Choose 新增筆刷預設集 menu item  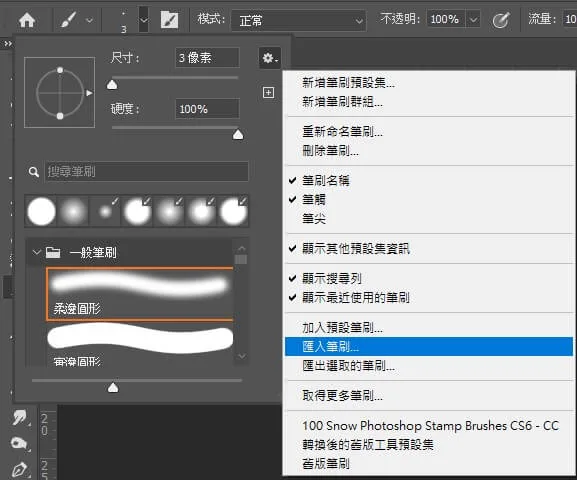429,83
